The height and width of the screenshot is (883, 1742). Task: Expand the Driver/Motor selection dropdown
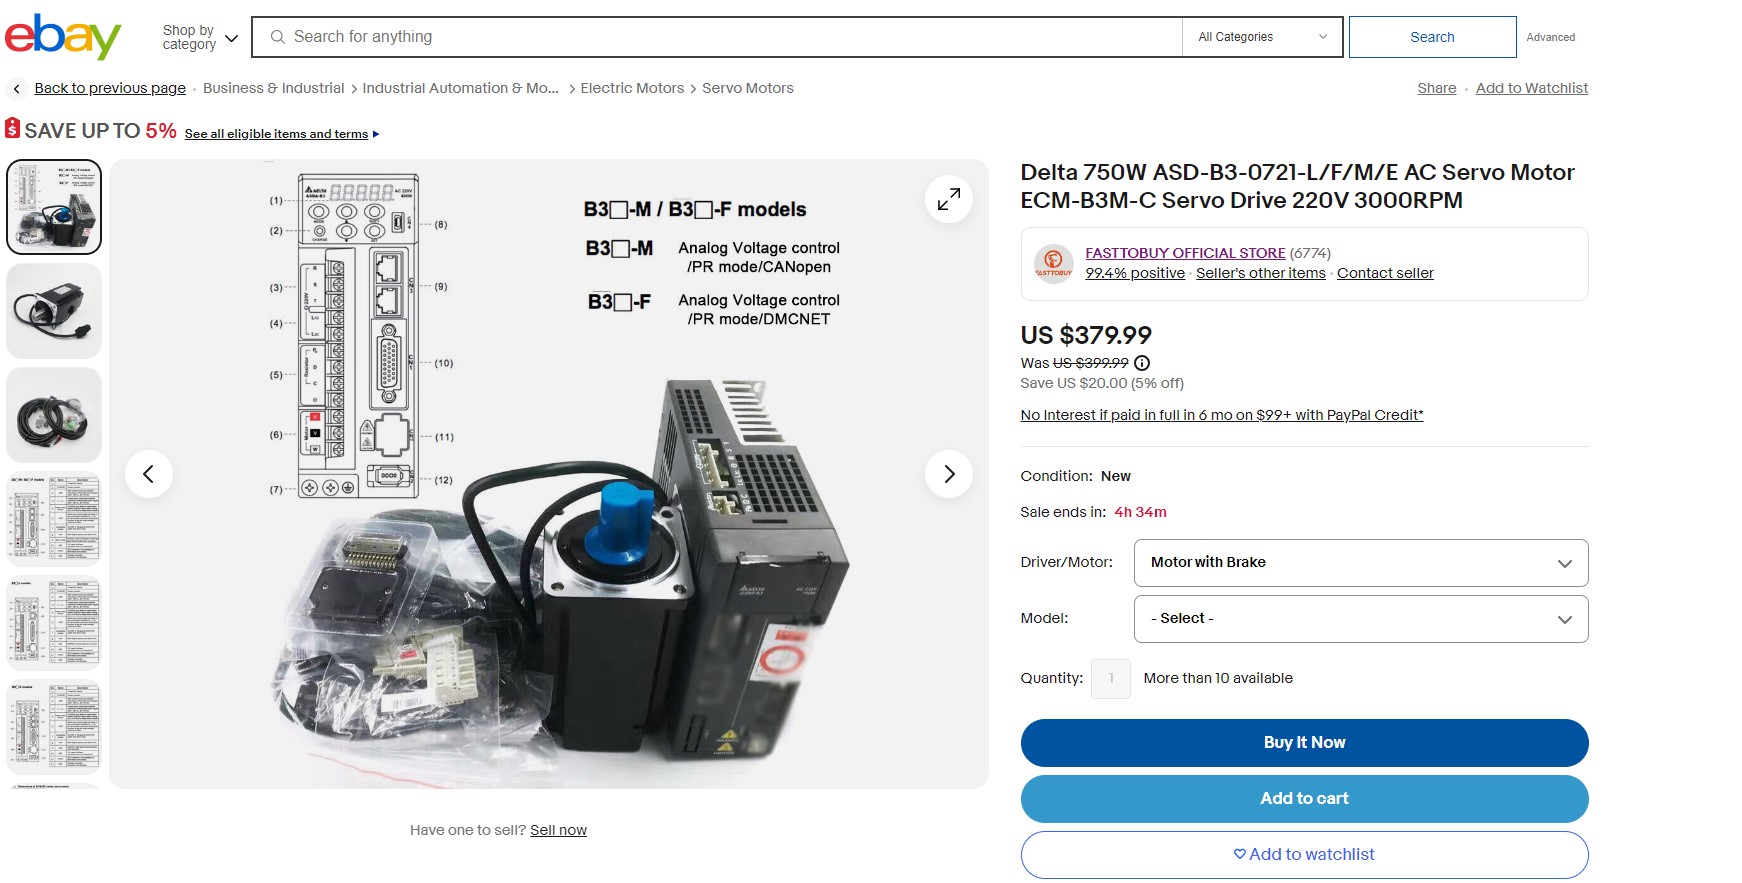tap(1361, 563)
